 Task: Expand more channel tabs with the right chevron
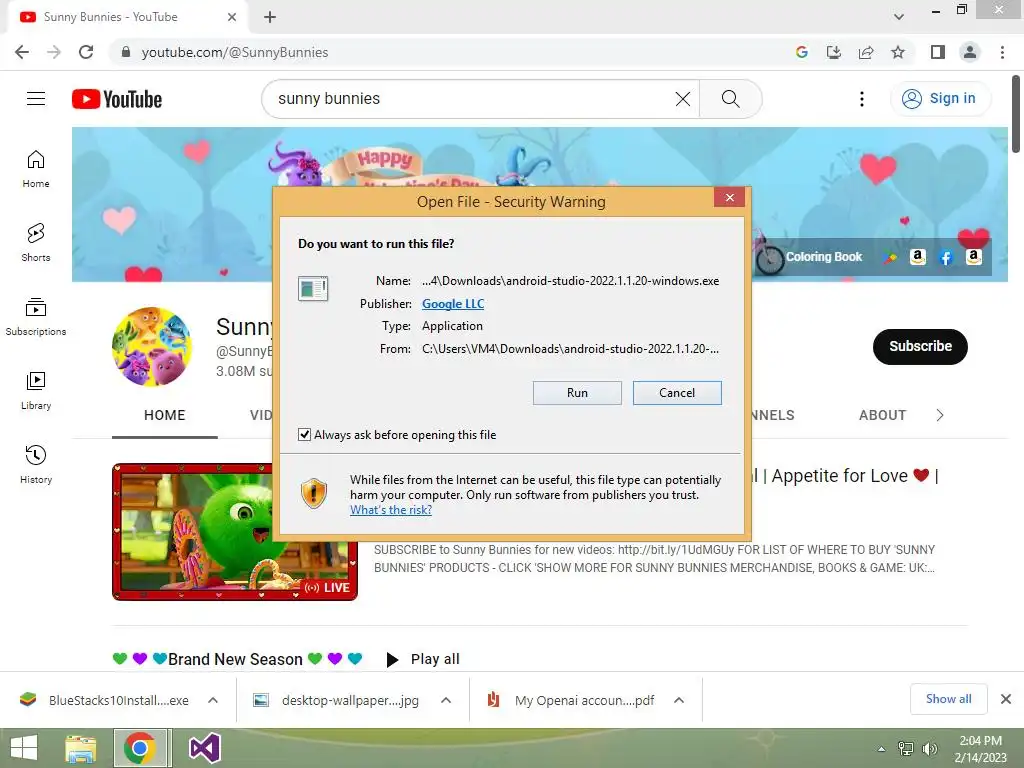(x=939, y=415)
